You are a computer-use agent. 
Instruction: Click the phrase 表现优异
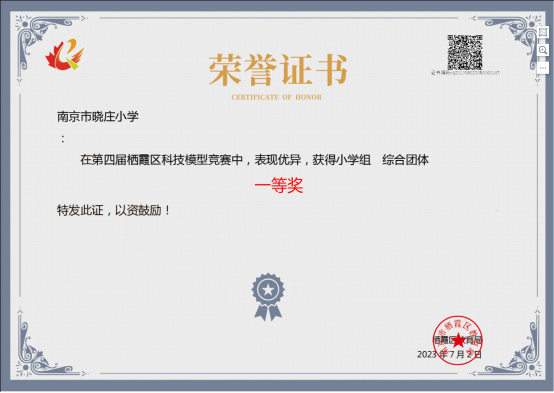click(278, 160)
